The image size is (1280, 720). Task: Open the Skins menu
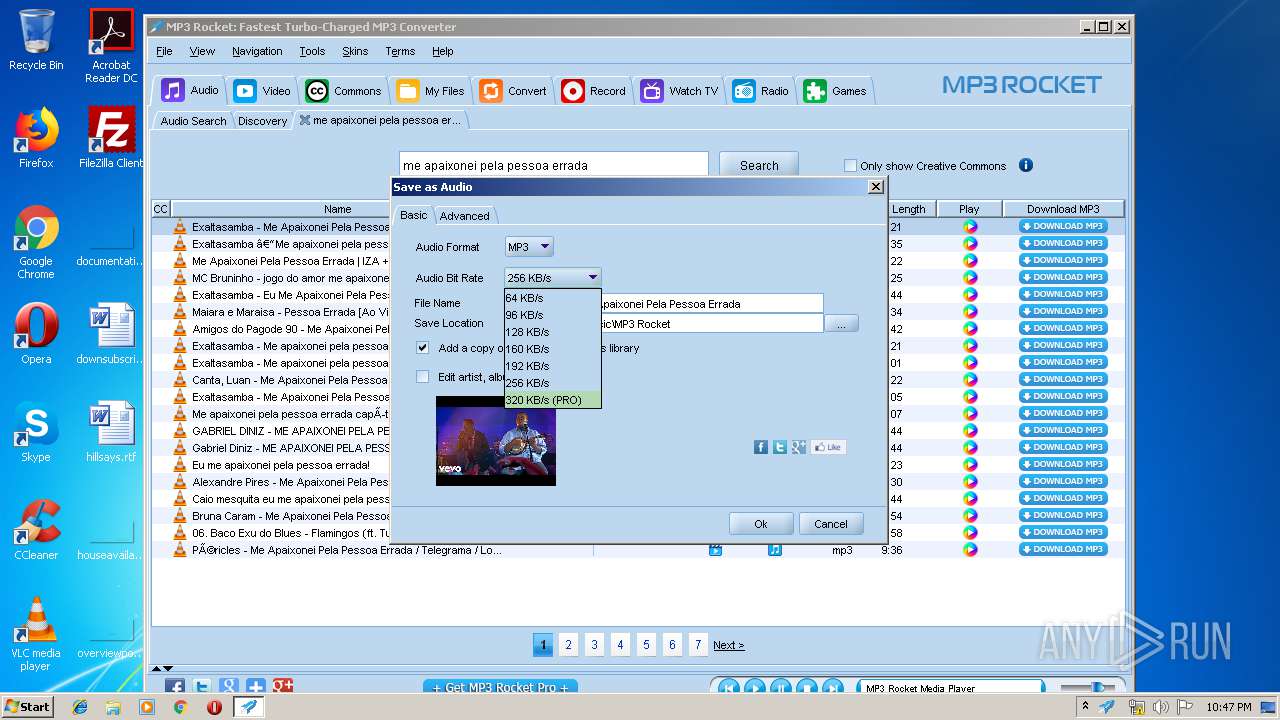point(355,51)
